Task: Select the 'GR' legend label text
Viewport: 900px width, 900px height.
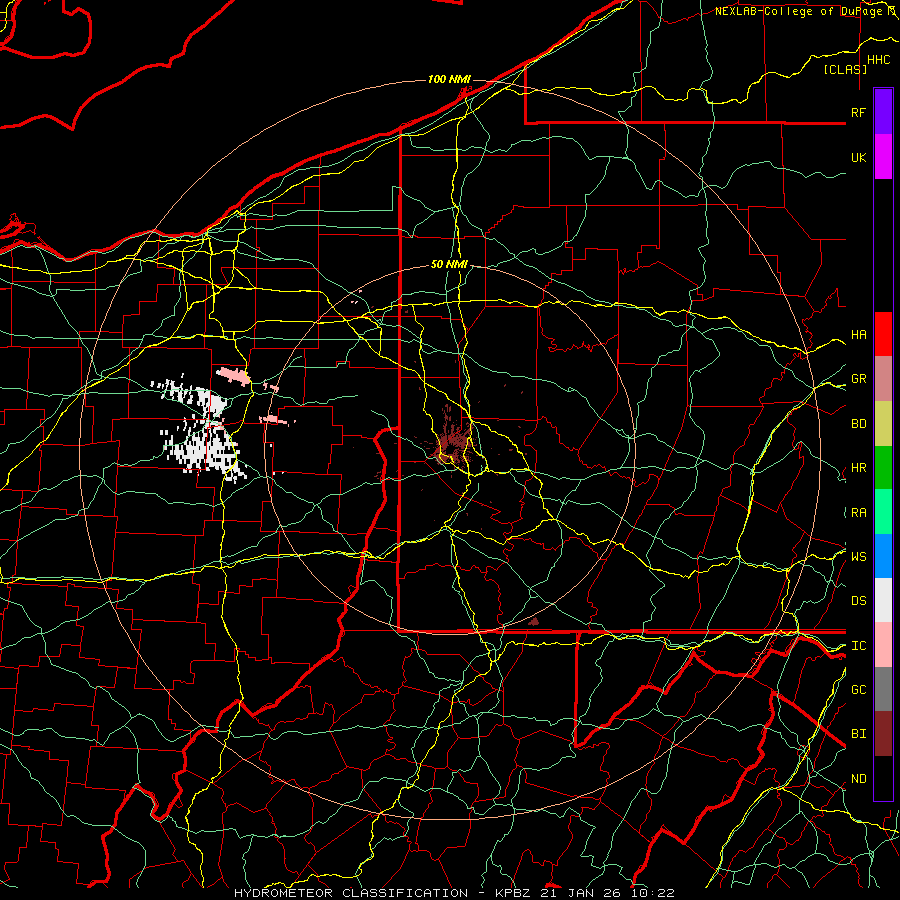Action: click(x=858, y=379)
